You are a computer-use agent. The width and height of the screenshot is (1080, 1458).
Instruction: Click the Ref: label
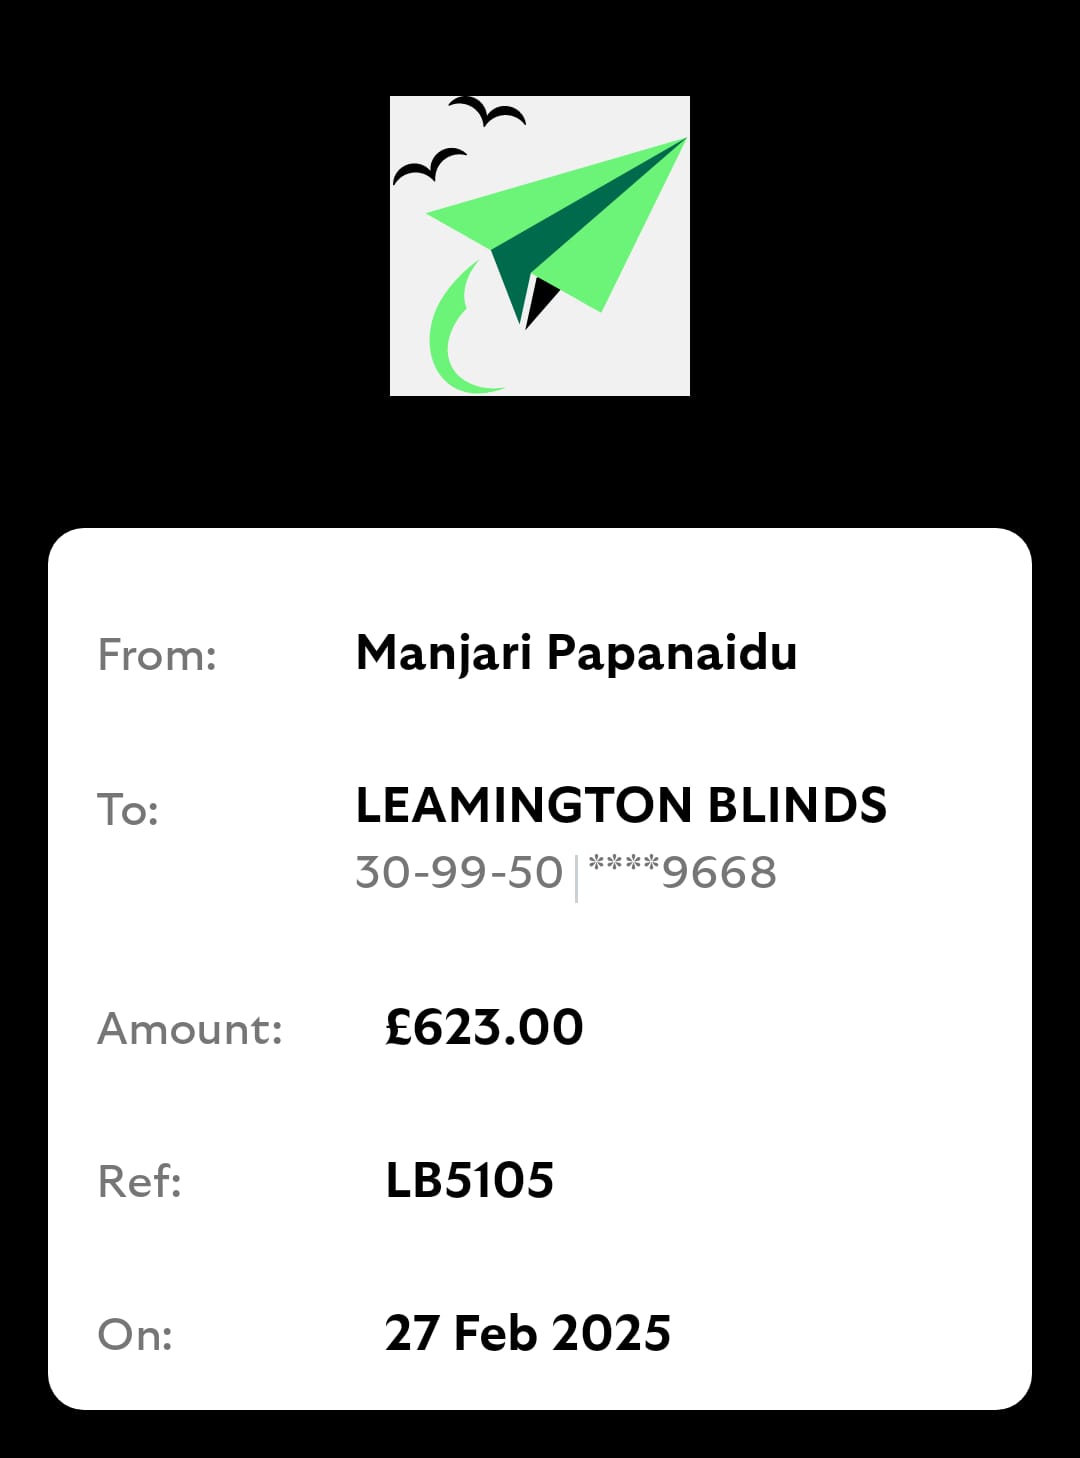[x=140, y=1182]
